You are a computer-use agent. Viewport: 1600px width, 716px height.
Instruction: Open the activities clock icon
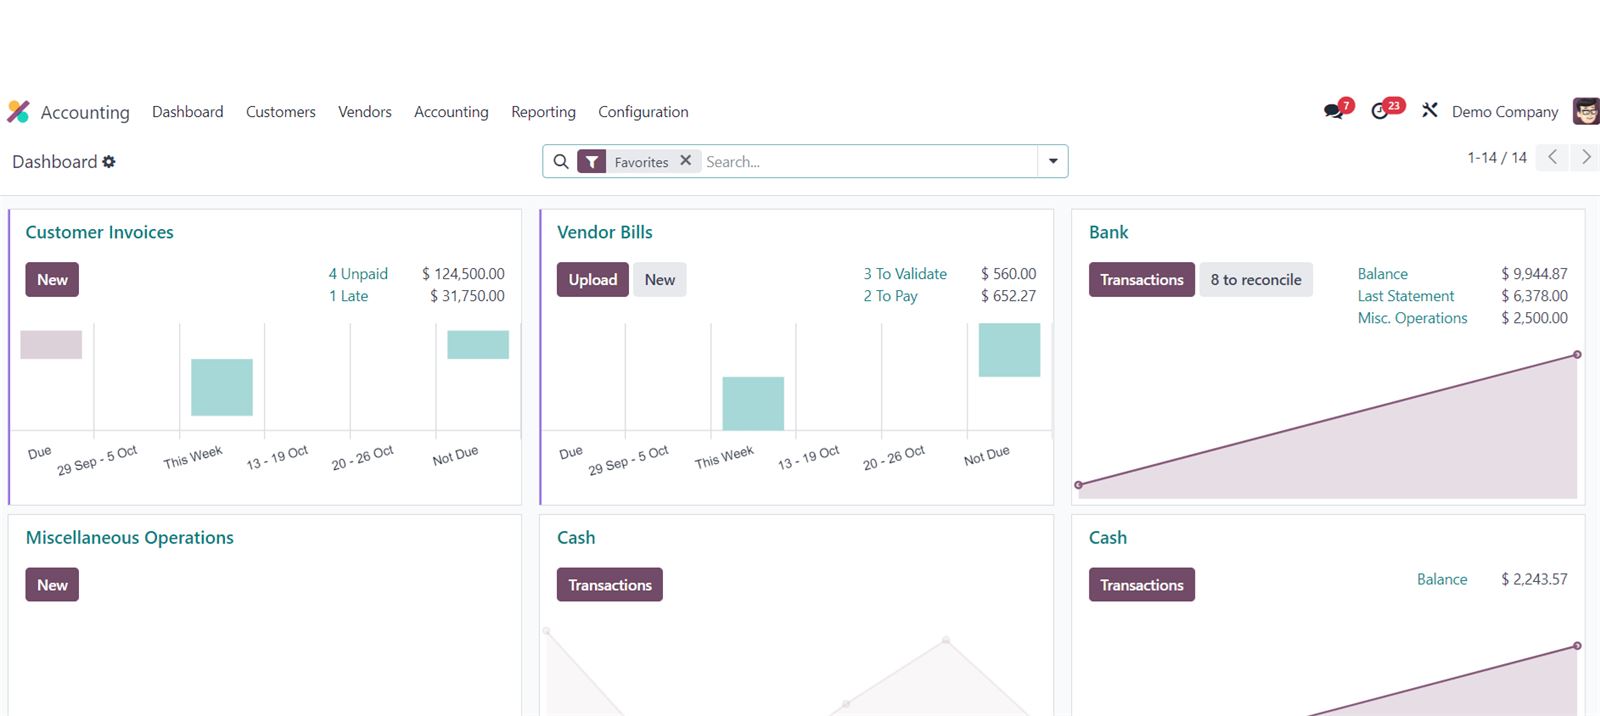pyautogui.click(x=1381, y=111)
